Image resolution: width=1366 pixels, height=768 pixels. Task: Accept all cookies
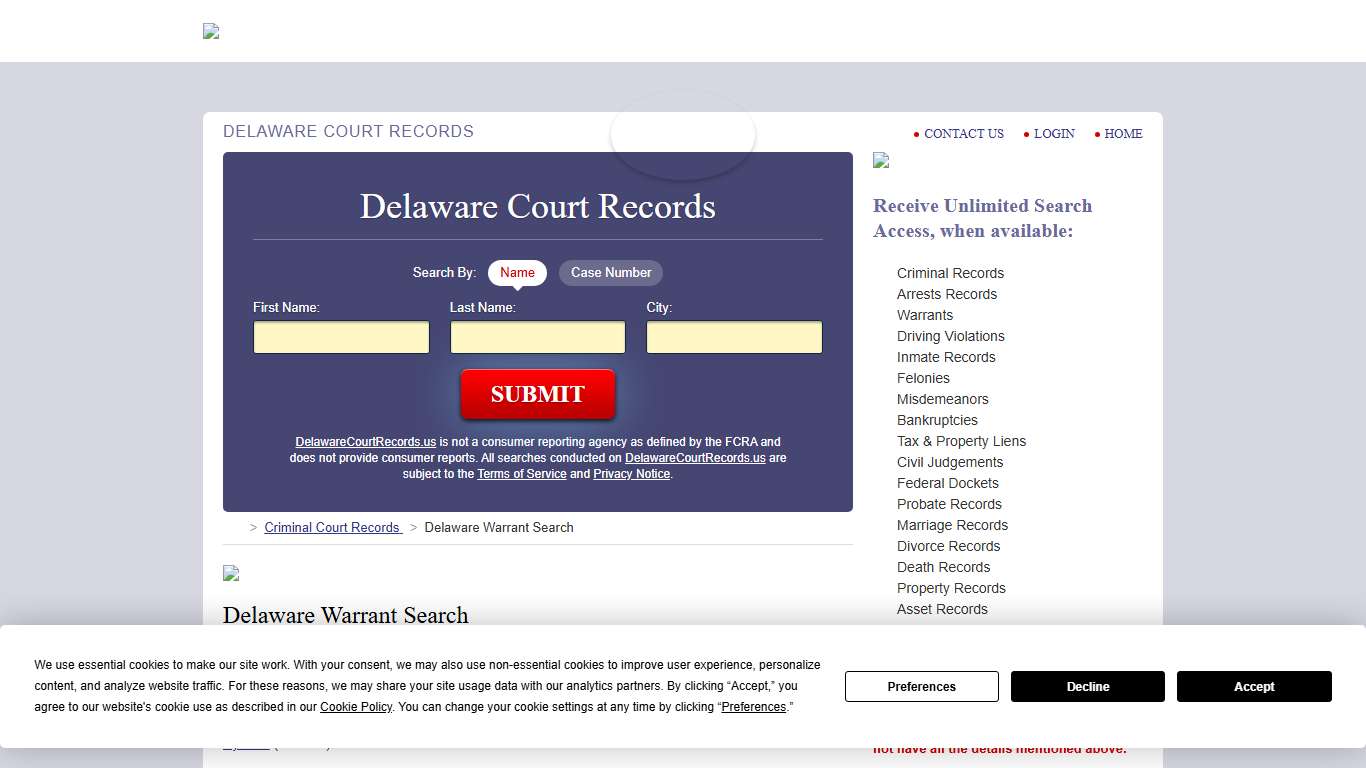click(1253, 686)
